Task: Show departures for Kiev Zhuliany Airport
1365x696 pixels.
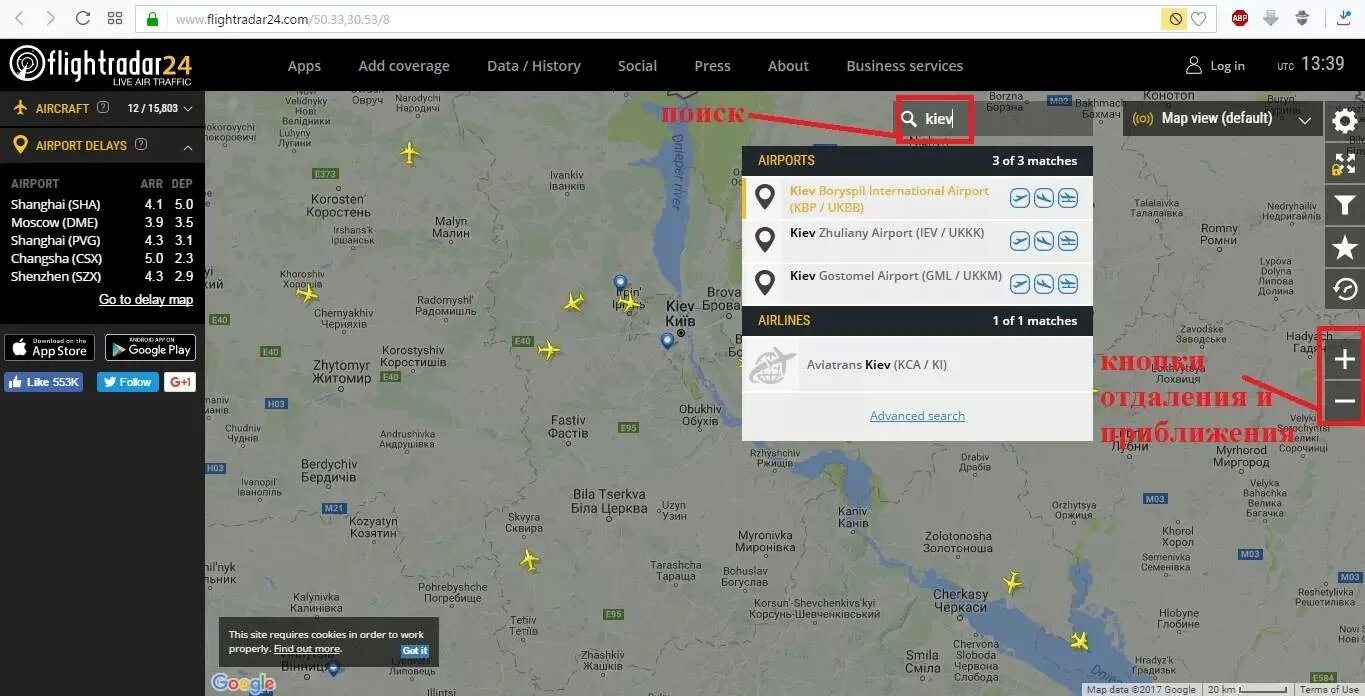Action: [1020, 241]
